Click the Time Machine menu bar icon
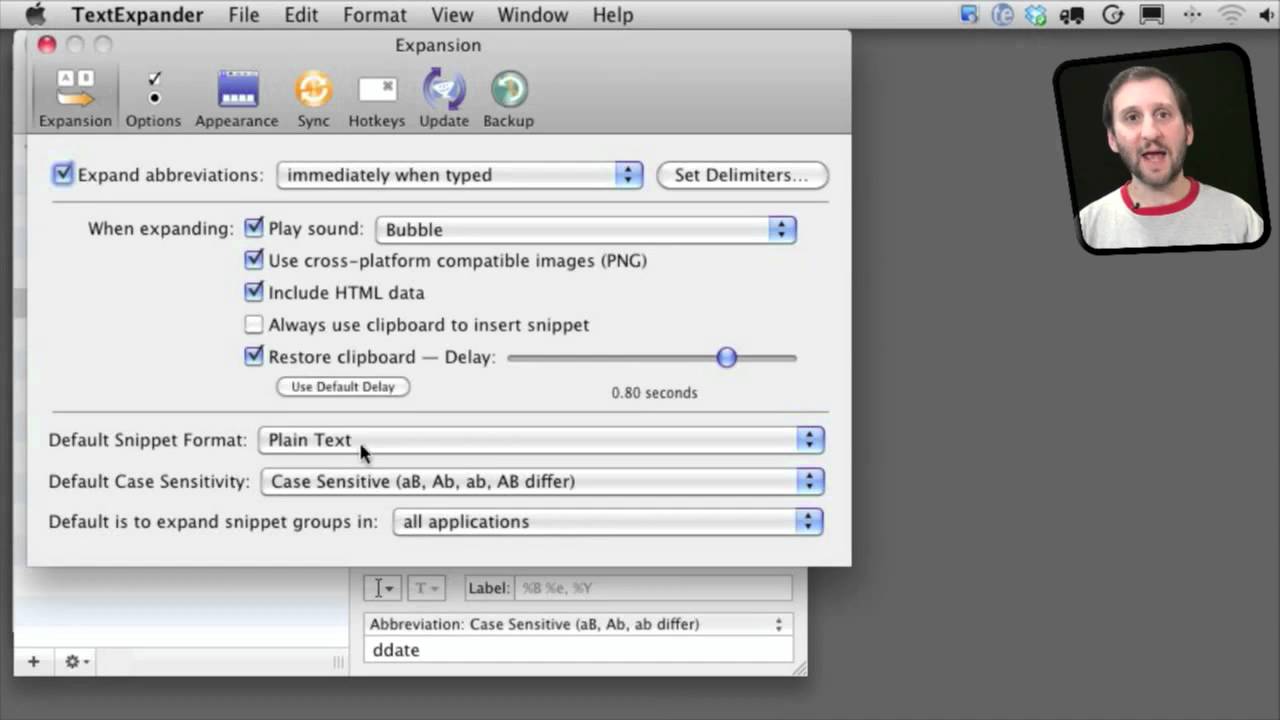 tap(1113, 15)
